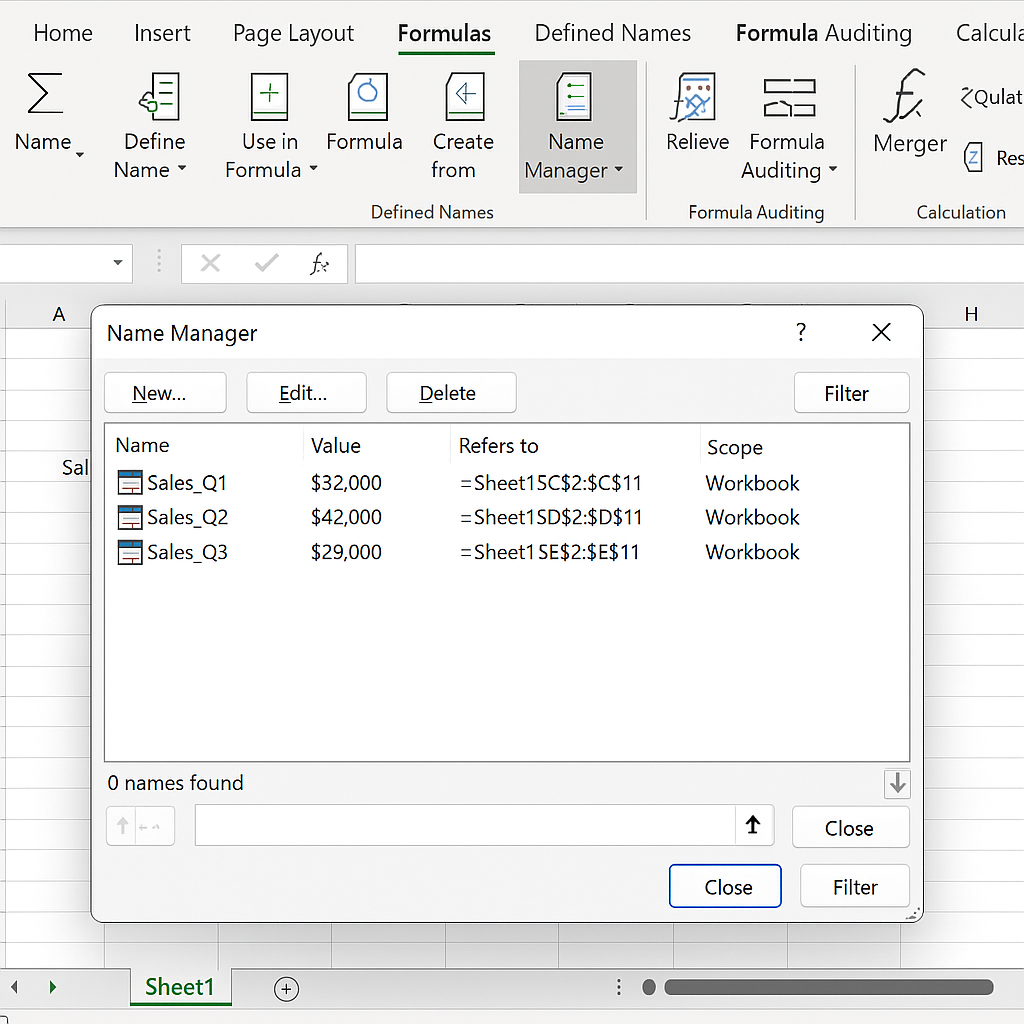Click the Insert Function fx icon
The width and height of the screenshot is (1024, 1024).
tap(319, 264)
